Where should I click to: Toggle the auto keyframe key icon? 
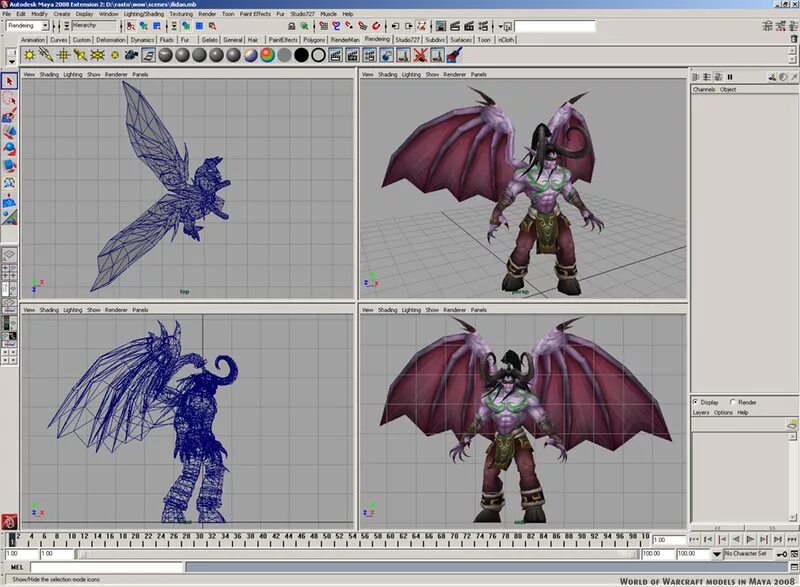point(782,554)
